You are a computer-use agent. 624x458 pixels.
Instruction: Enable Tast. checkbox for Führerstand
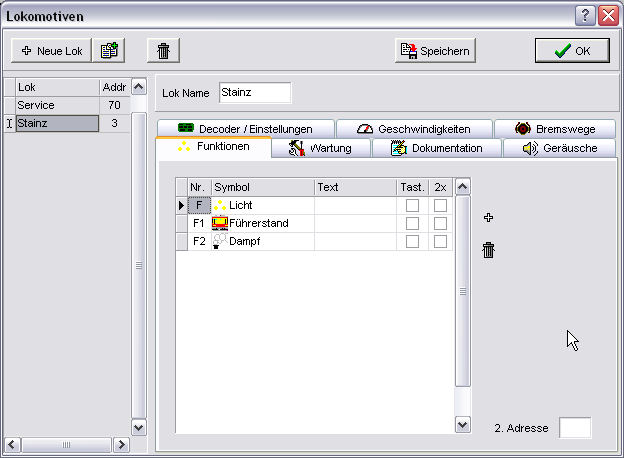point(412,223)
